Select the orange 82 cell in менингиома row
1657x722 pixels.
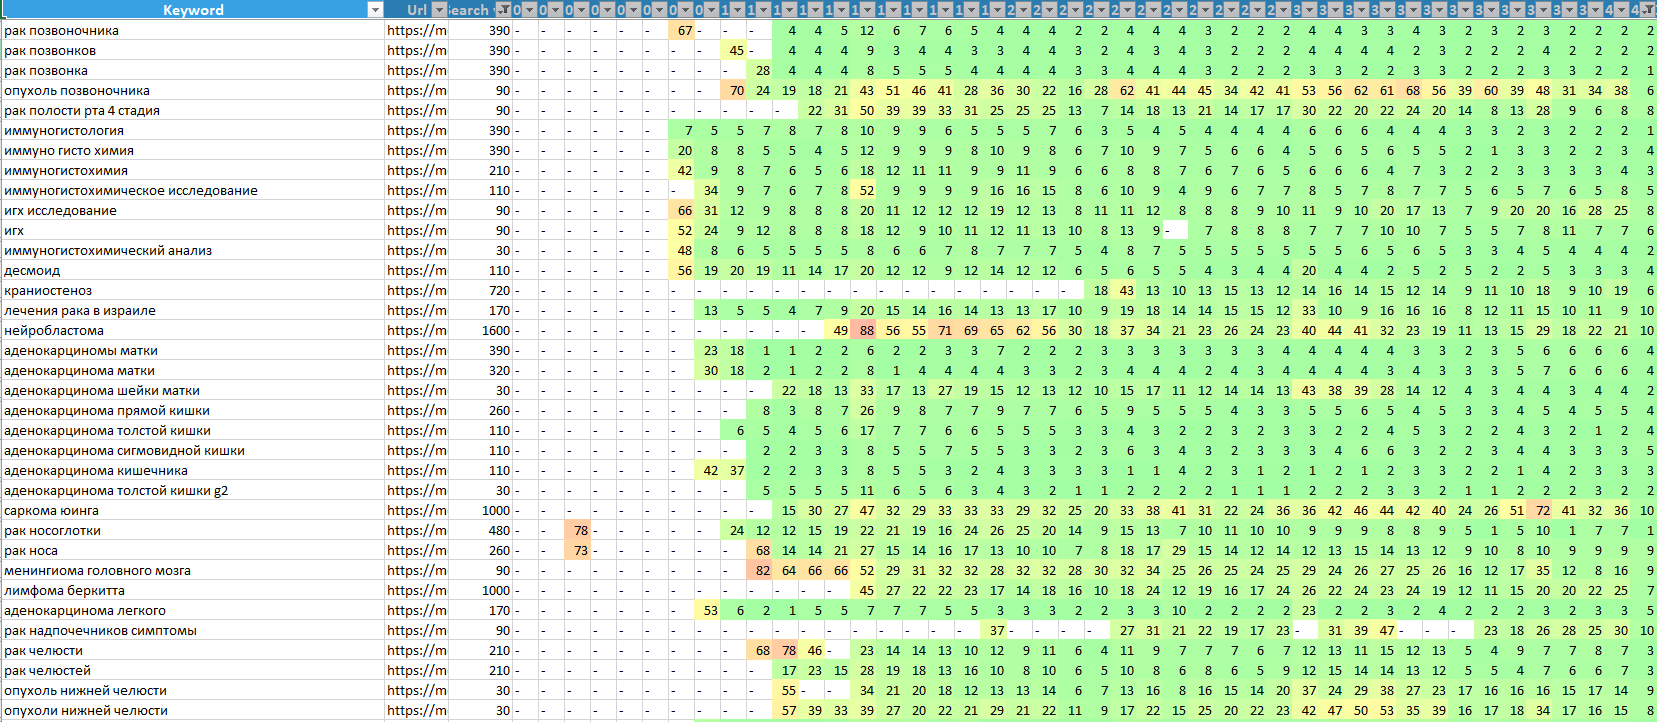point(762,571)
